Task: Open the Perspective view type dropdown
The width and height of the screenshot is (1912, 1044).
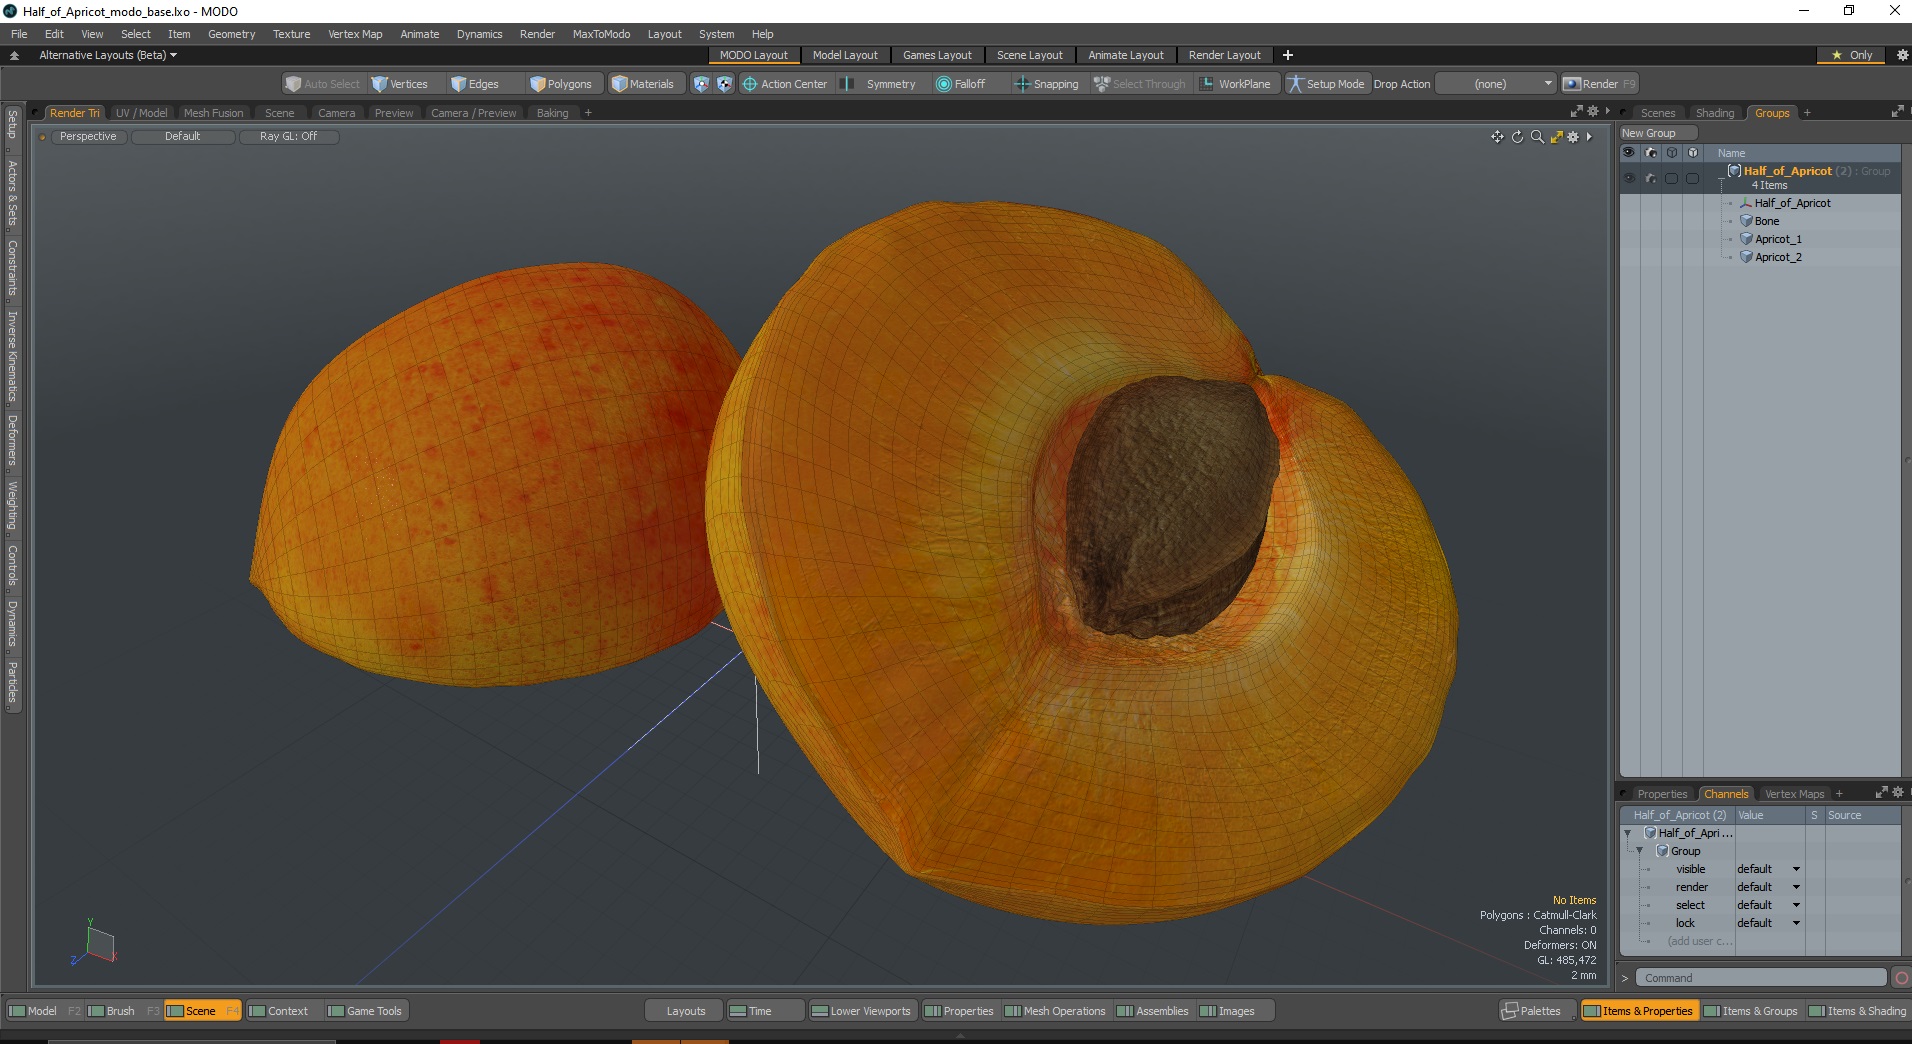Action: pyautogui.click(x=88, y=137)
